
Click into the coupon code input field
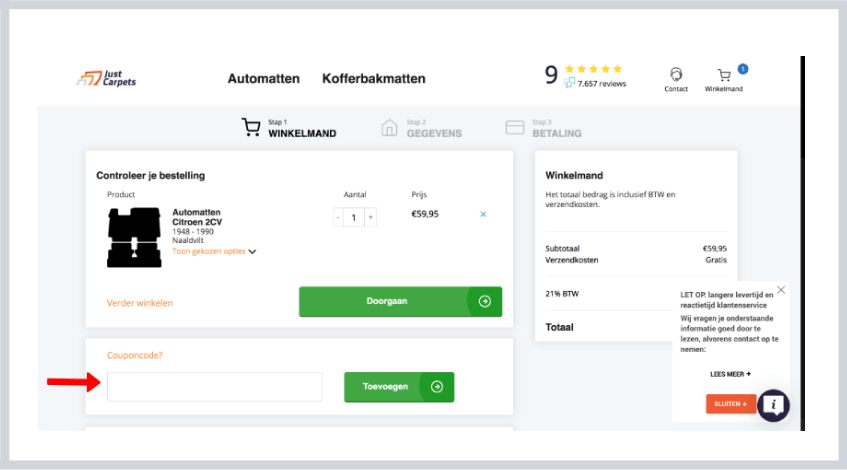pos(214,387)
